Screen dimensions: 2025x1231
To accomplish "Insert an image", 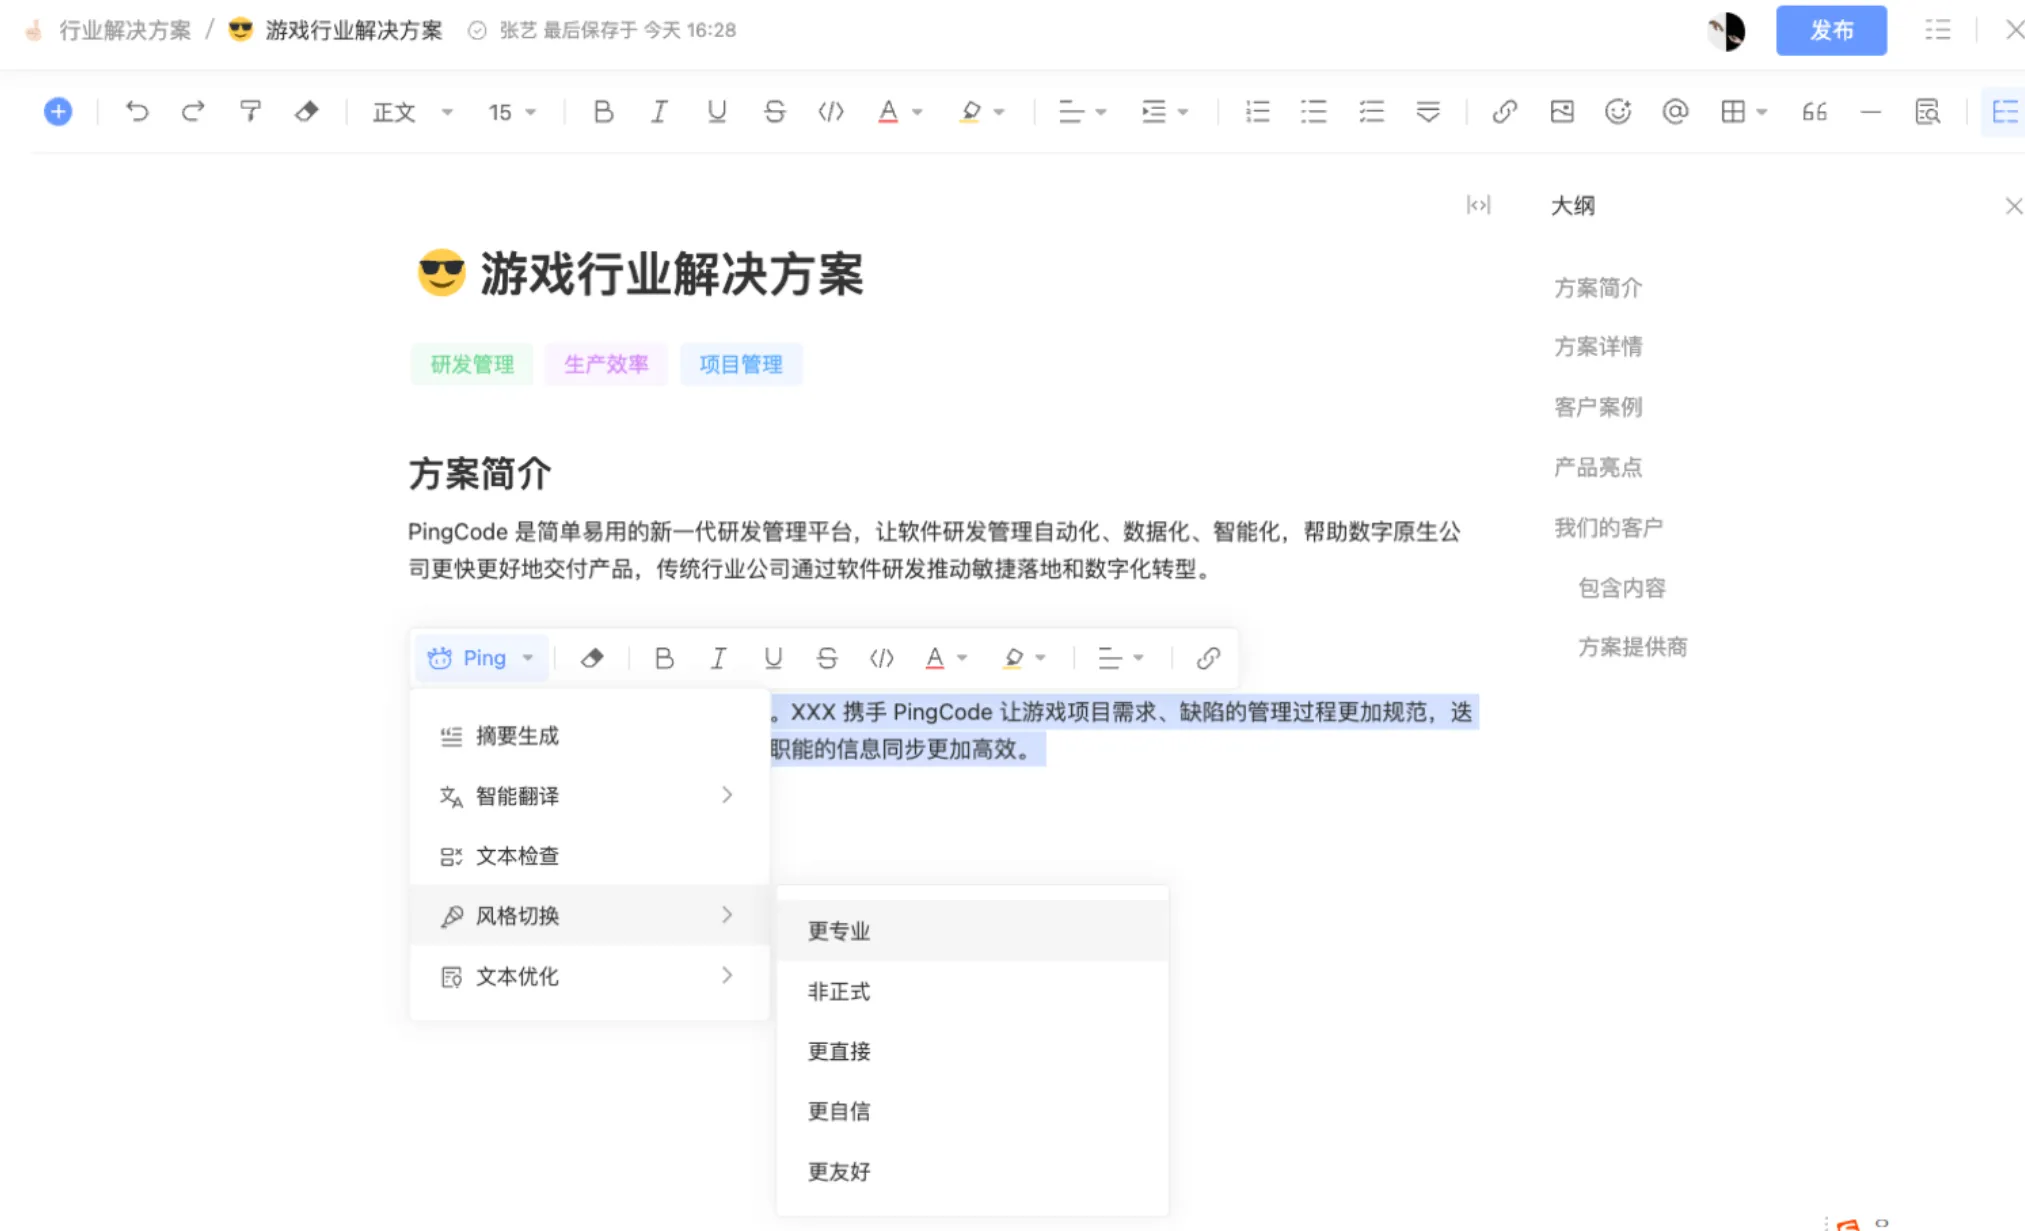I will pyautogui.click(x=1562, y=111).
